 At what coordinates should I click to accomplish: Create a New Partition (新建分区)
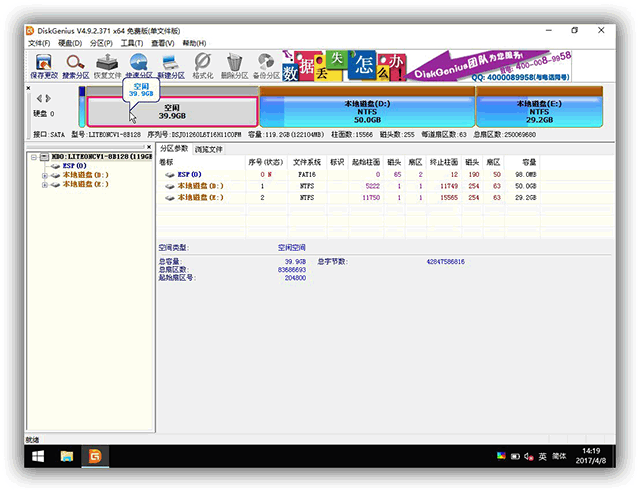point(171,65)
